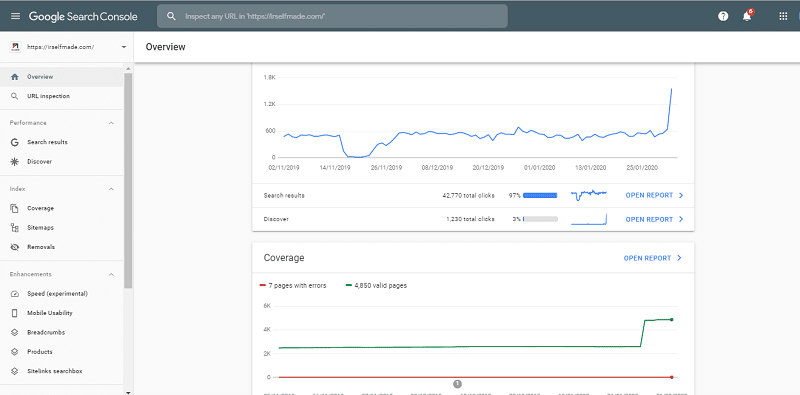Screen dimensions: 800x395
Task: Click the sidebar vertical scrollbar
Action: point(128,181)
